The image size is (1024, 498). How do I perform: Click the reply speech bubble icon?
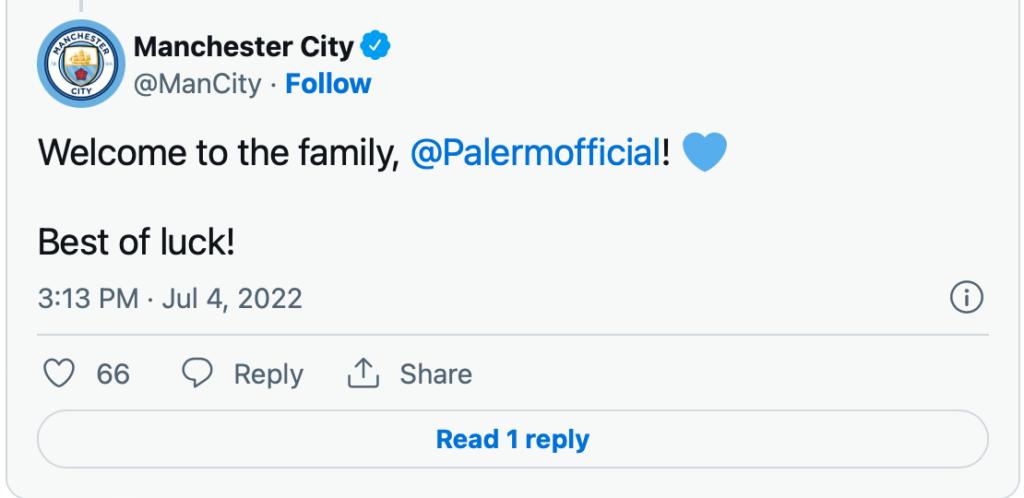click(x=197, y=374)
